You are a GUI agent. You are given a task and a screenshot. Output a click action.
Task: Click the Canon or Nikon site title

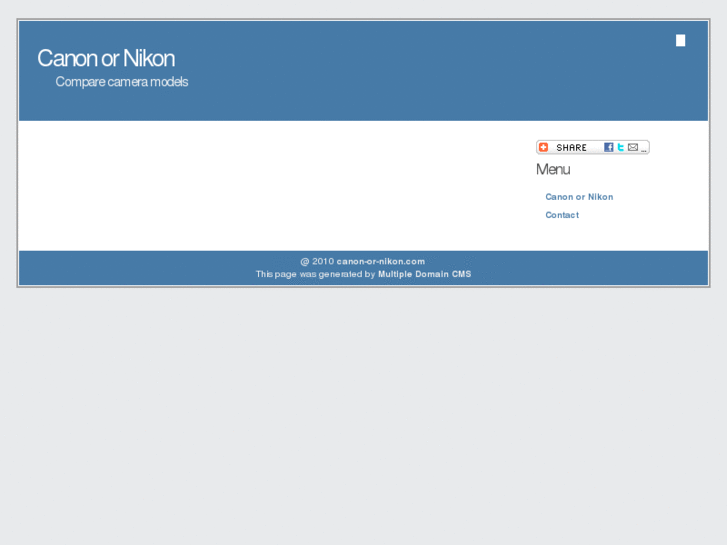pos(106,58)
